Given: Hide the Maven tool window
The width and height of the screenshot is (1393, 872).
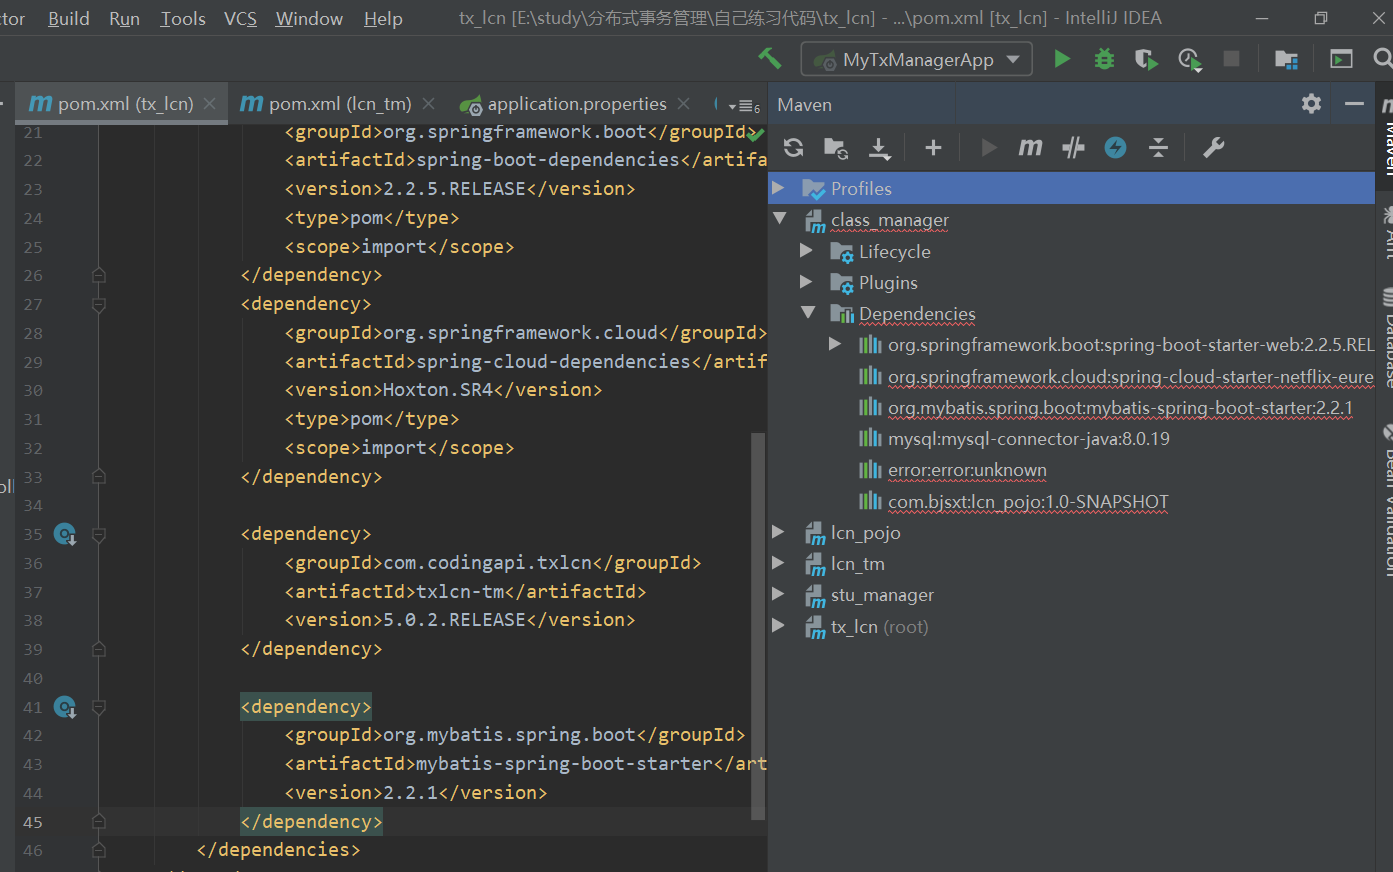Looking at the screenshot, I should (1354, 103).
